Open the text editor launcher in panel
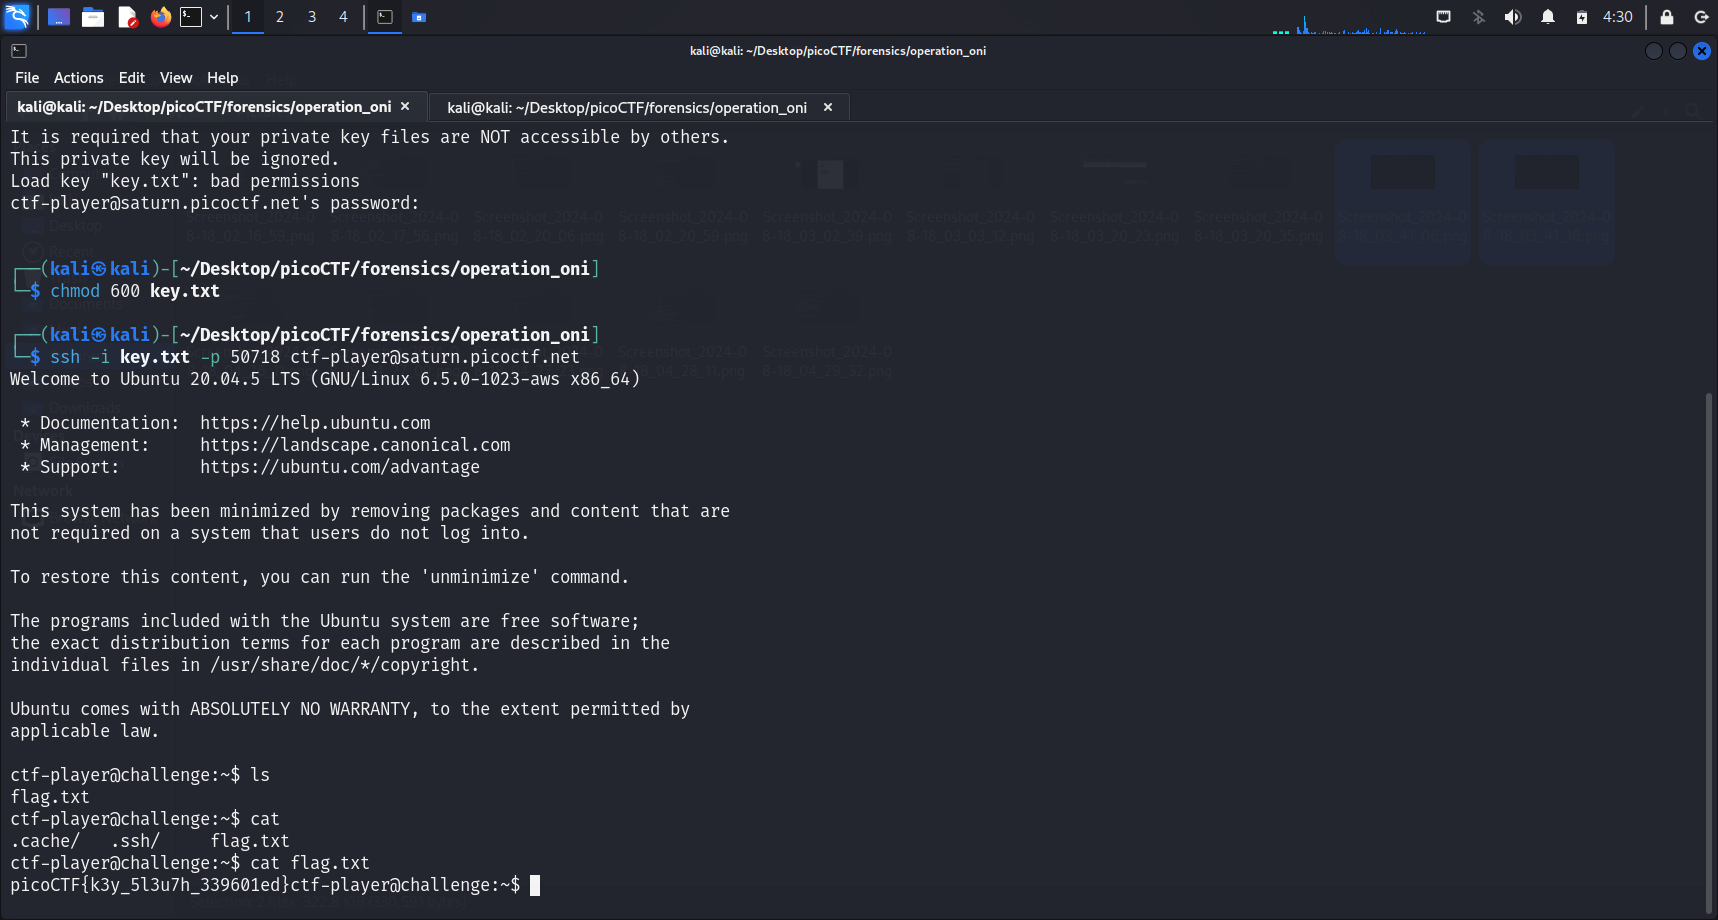Viewport: 1718px width, 920px height. (x=127, y=17)
